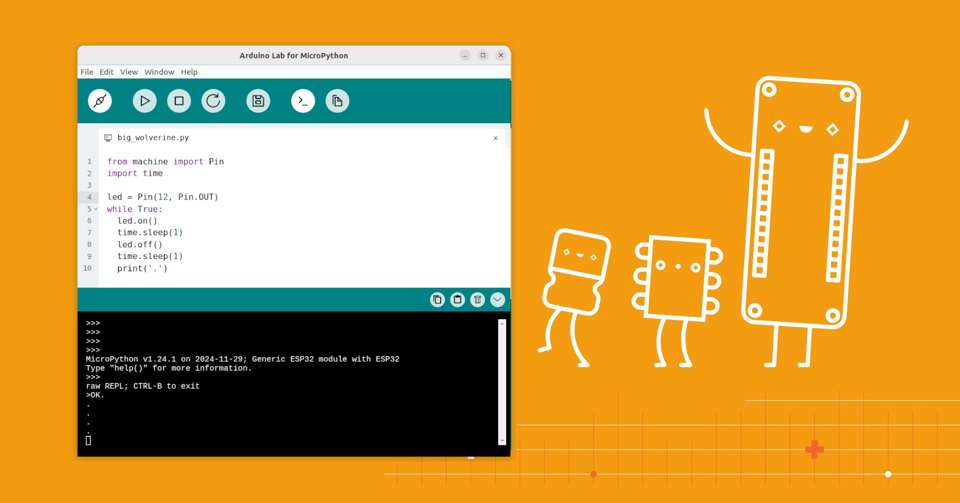Reset the board with the Reload icon
This screenshot has height=503, width=960.
[x=213, y=101]
